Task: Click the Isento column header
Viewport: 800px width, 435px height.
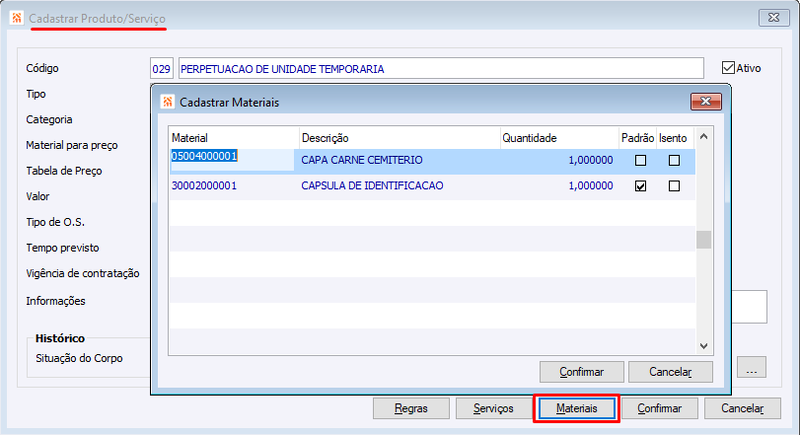Action: 675,138
